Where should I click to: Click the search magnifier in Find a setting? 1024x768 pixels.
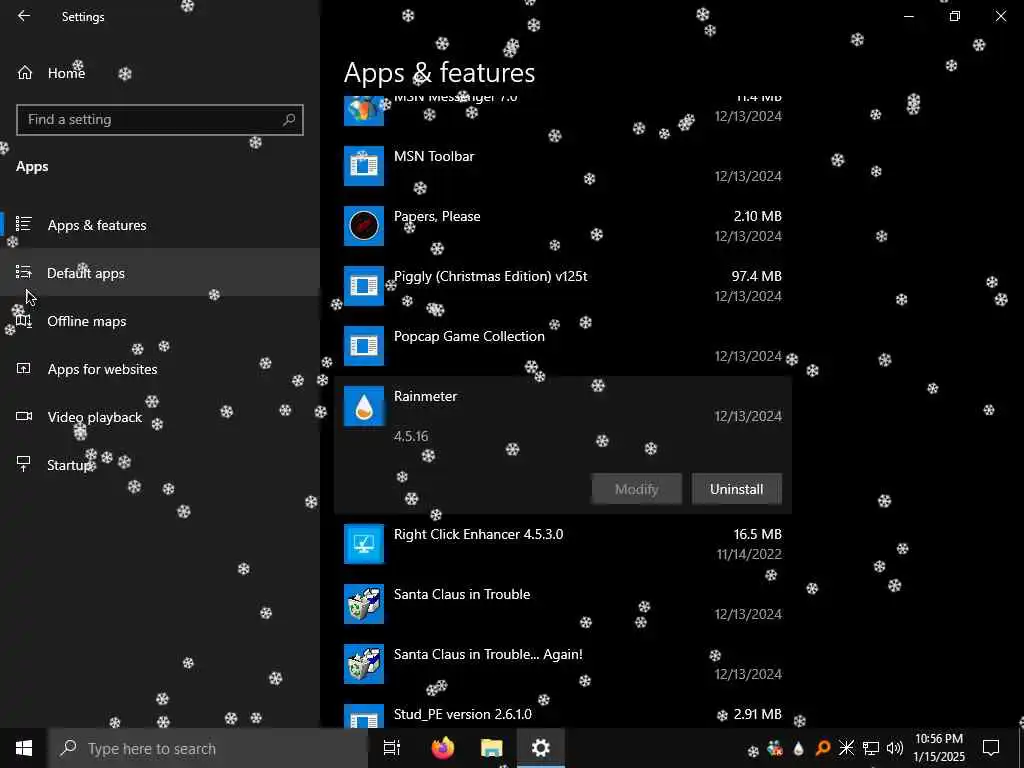[x=289, y=120]
